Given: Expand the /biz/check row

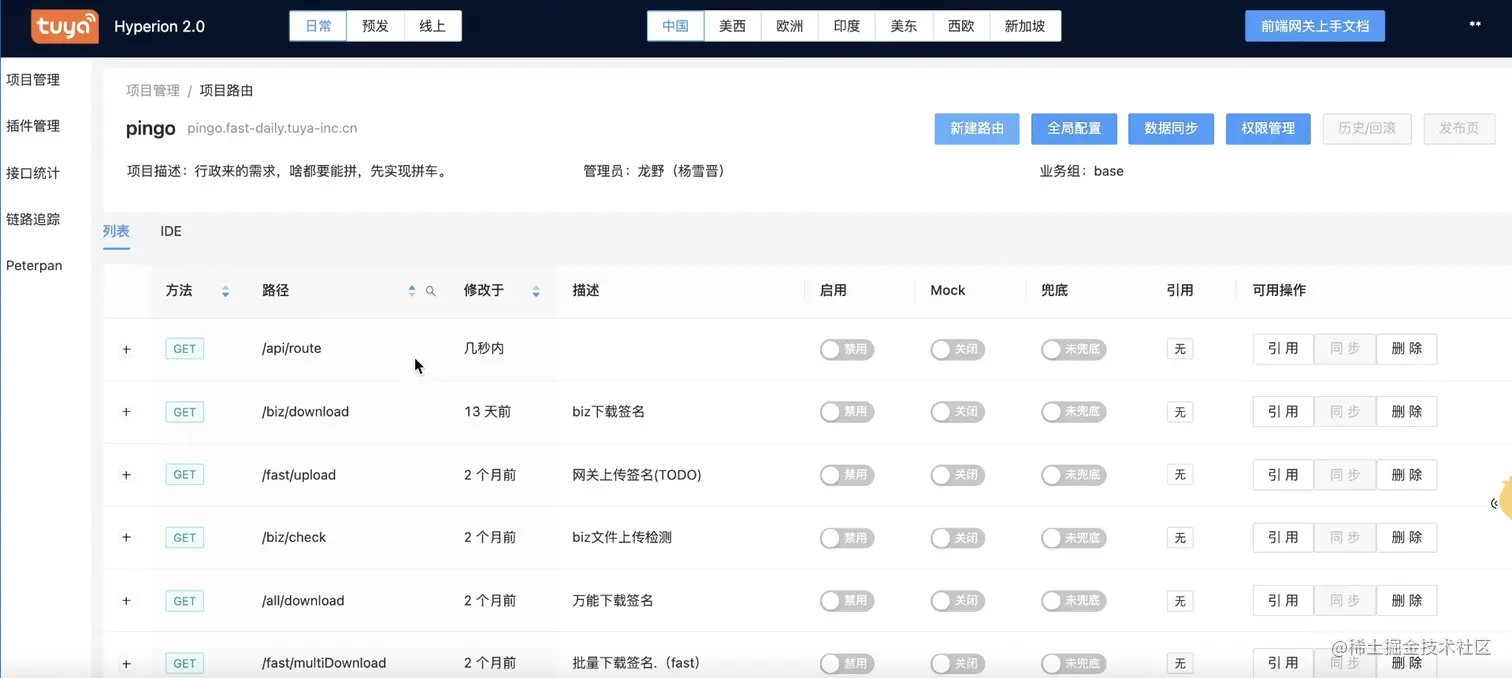Looking at the screenshot, I should coord(126,538).
